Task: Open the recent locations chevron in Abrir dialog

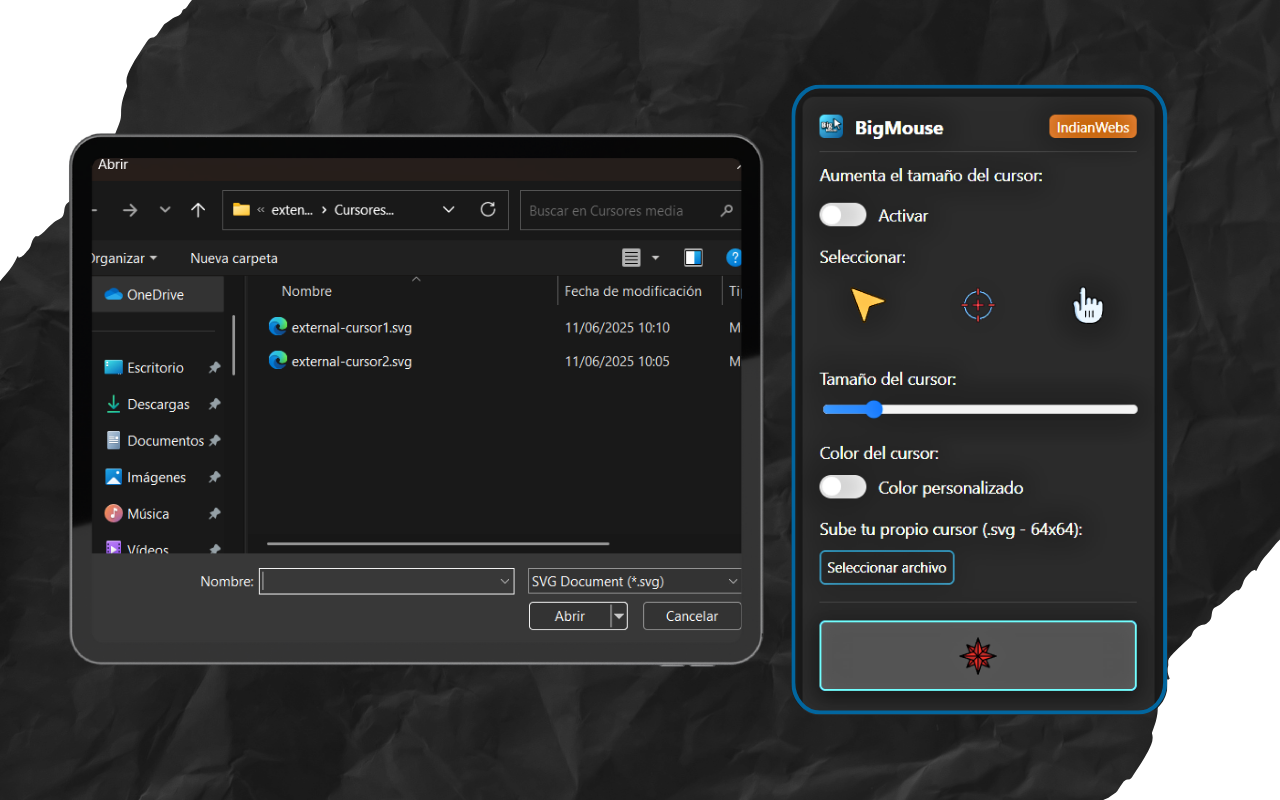Action: coord(165,210)
